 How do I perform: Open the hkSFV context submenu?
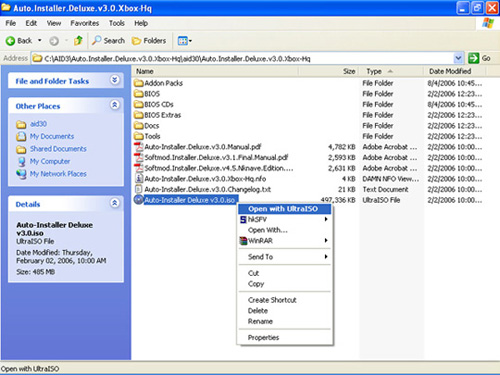pyautogui.click(x=285, y=219)
